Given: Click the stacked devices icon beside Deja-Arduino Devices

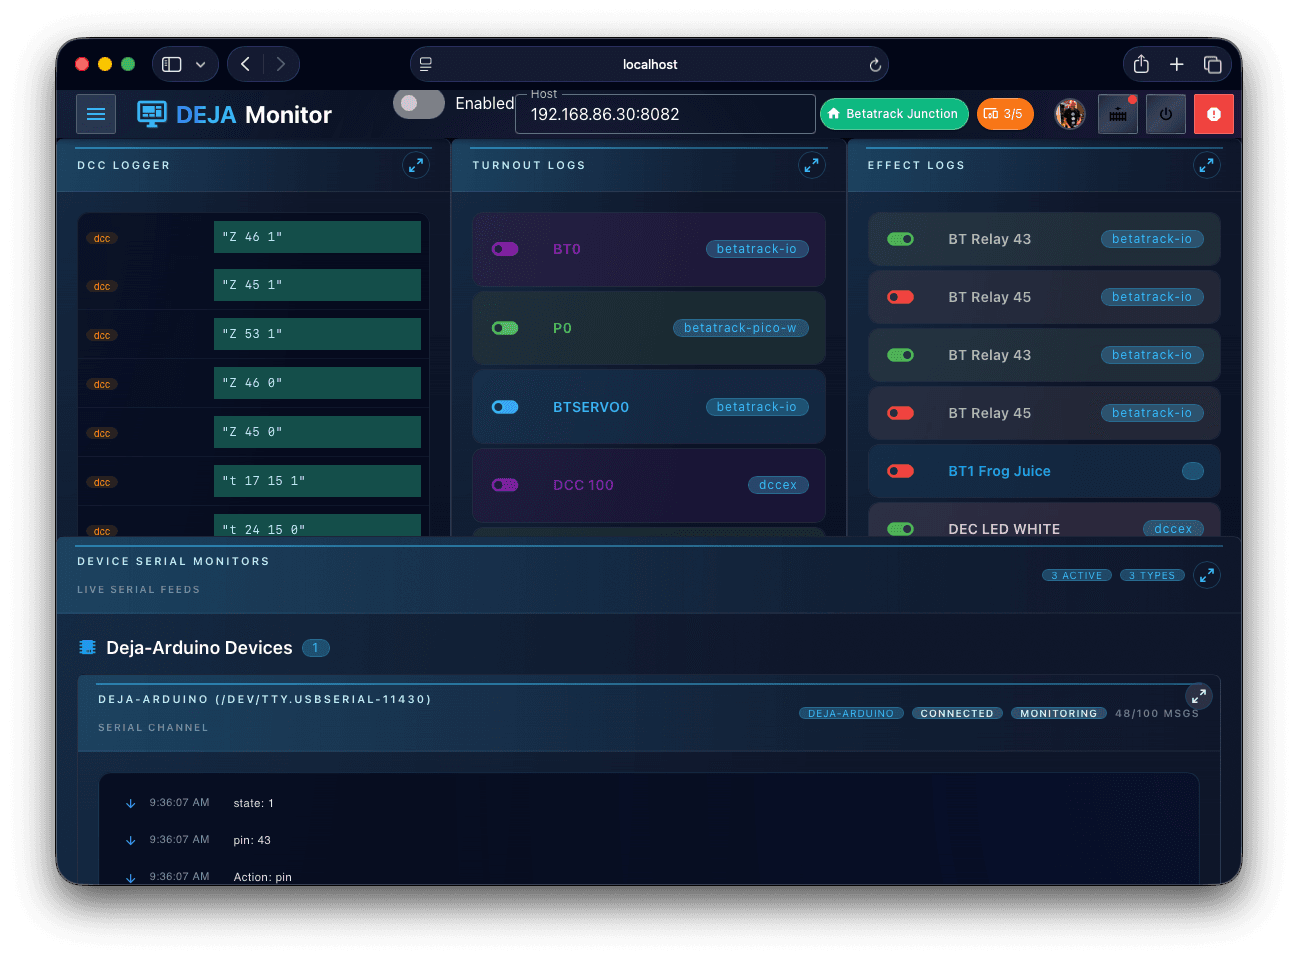Looking at the screenshot, I should (x=88, y=646).
